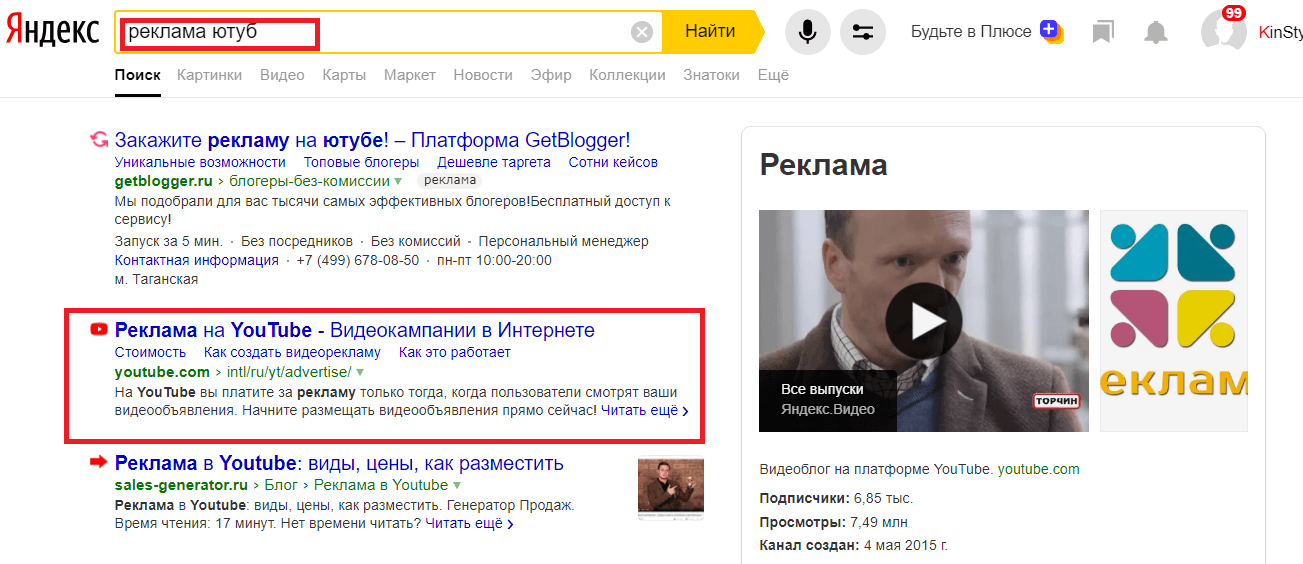Click the YouTube favicon beside Реклама на YouTube

[x=98, y=329]
